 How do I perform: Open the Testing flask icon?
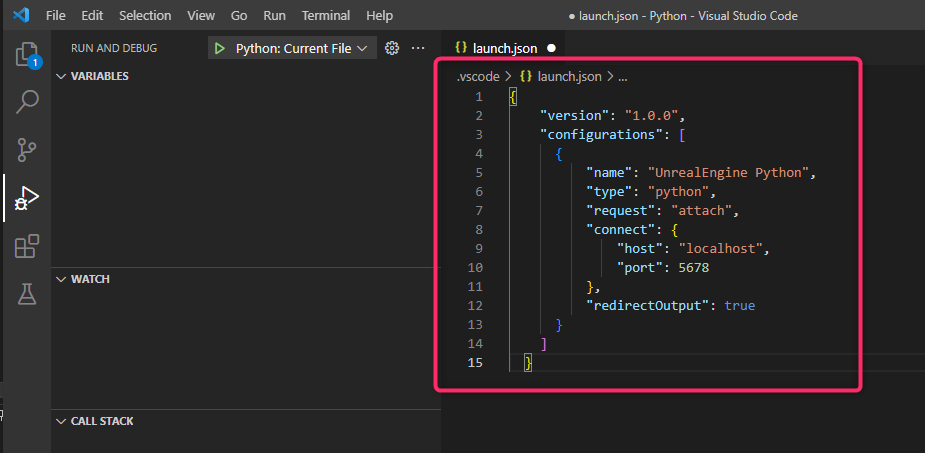pyautogui.click(x=27, y=294)
